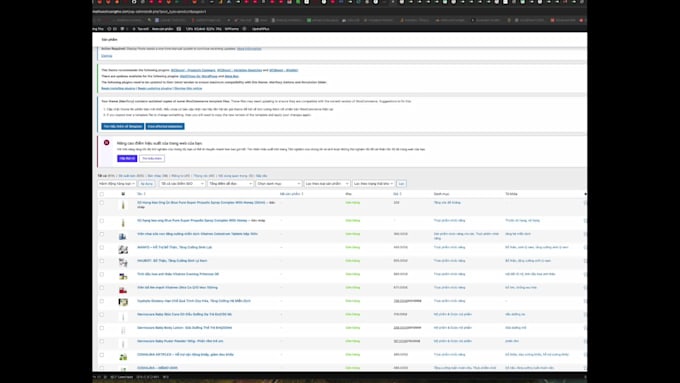Click the featured star column header
Viewport: 680px width, 383px height.
tap(585, 194)
